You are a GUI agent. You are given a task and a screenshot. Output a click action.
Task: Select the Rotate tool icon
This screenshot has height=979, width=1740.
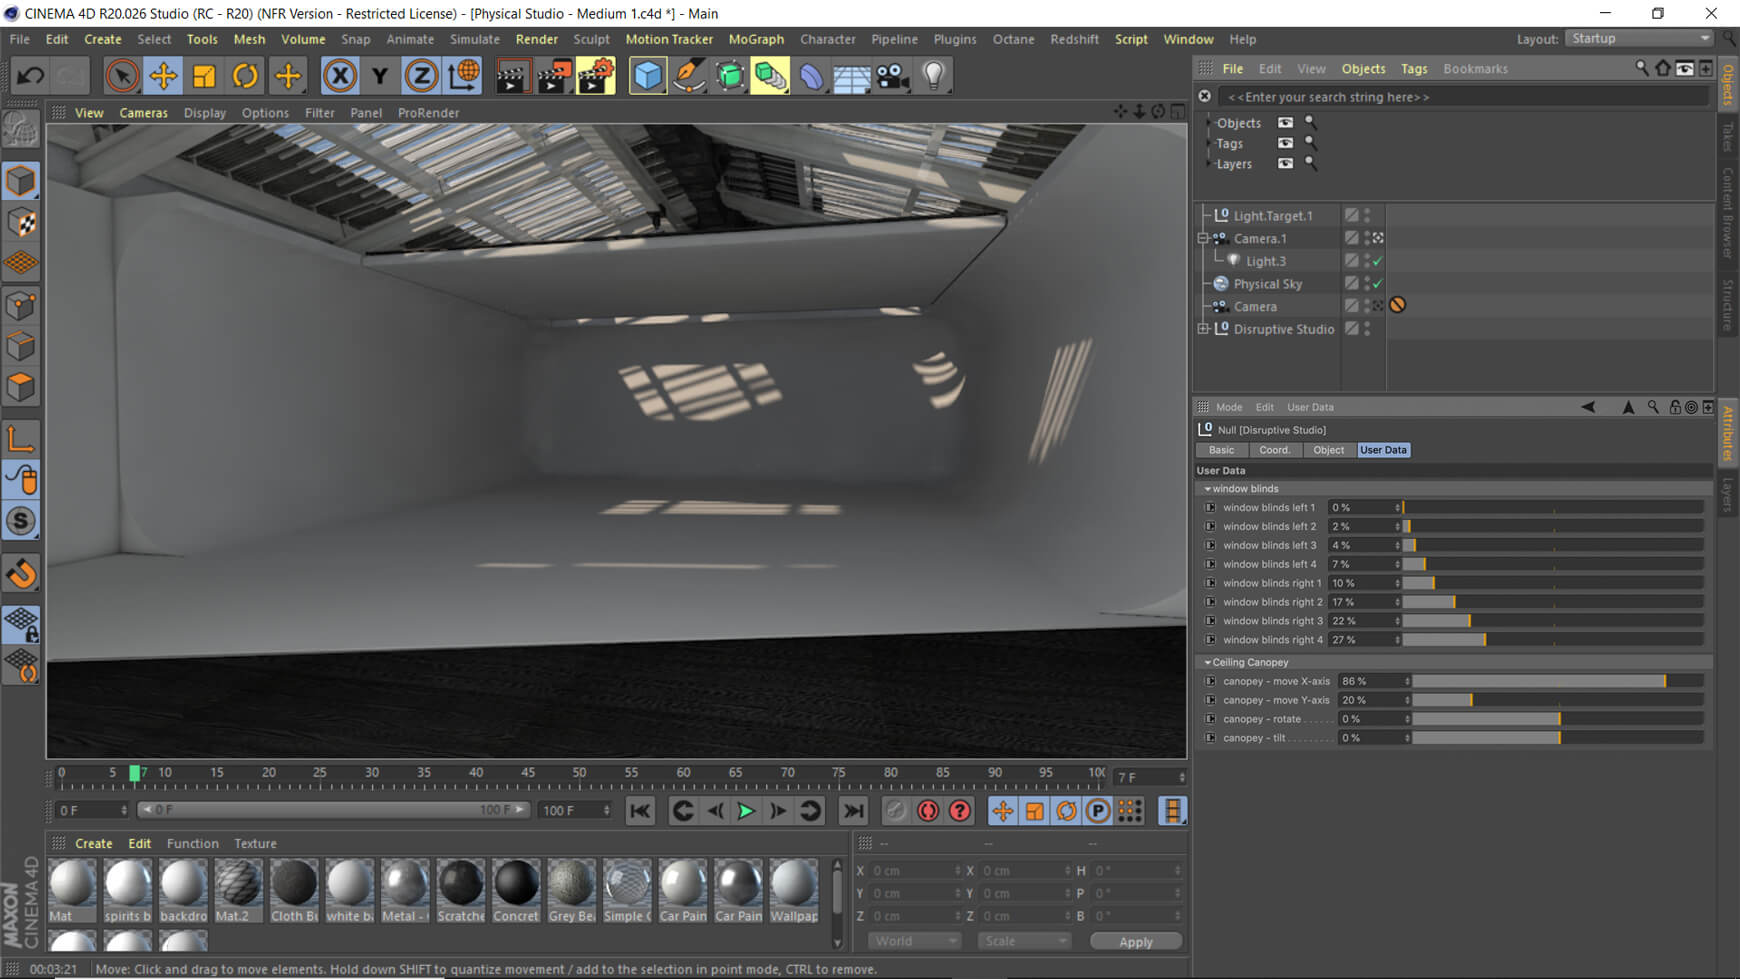[x=245, y=76]
